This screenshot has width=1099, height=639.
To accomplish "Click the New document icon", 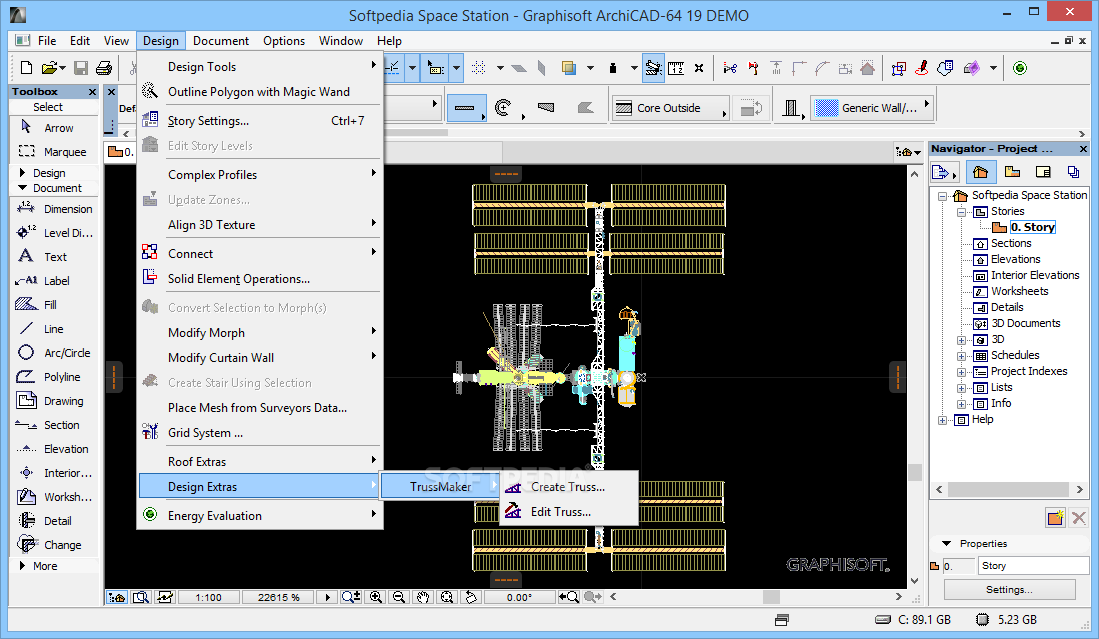I will coord(26,68).
